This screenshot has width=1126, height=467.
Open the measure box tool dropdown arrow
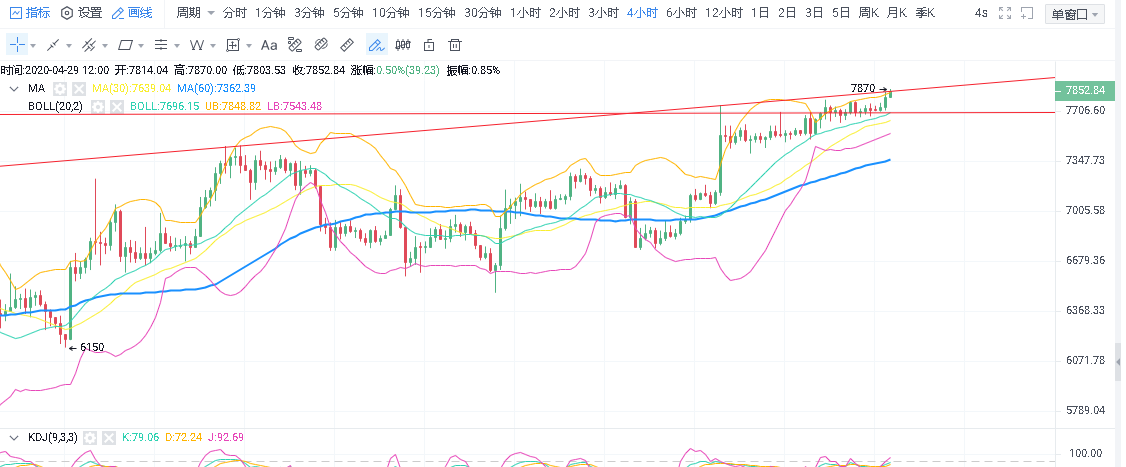coord(248,45)
